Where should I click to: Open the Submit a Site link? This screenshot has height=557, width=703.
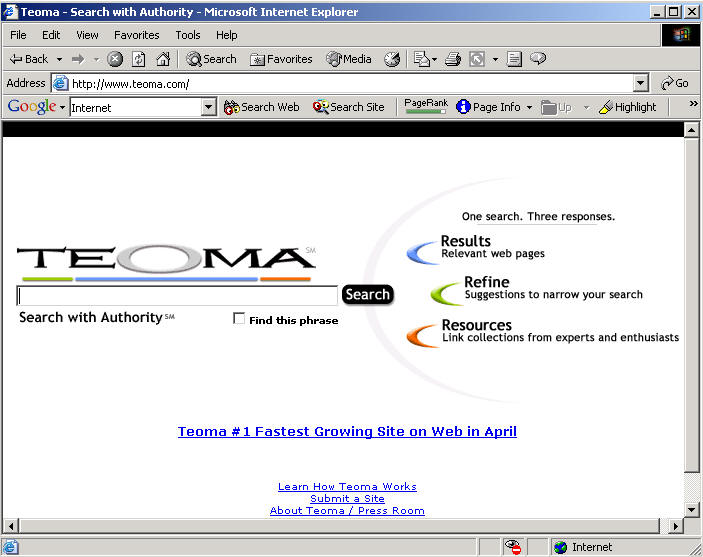pos(347,499)
